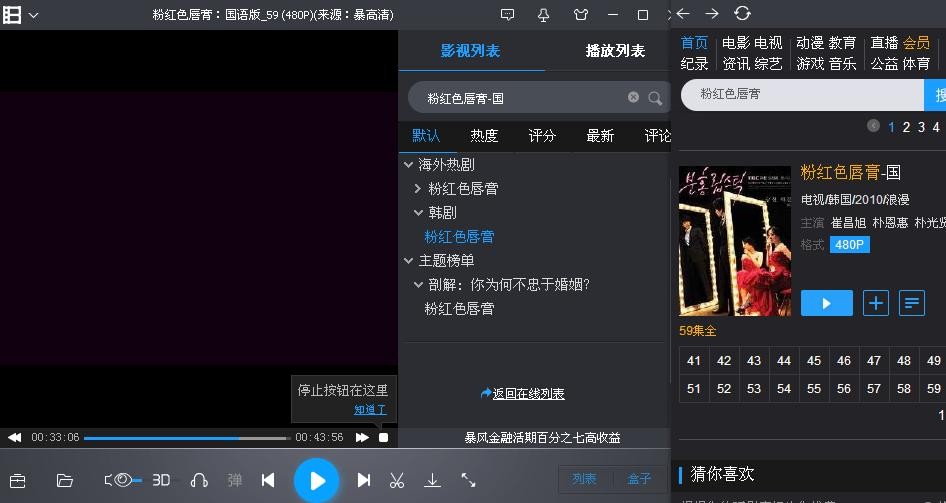946x503 pixels.
Task: Open 动漫 category
Action: 810,43
